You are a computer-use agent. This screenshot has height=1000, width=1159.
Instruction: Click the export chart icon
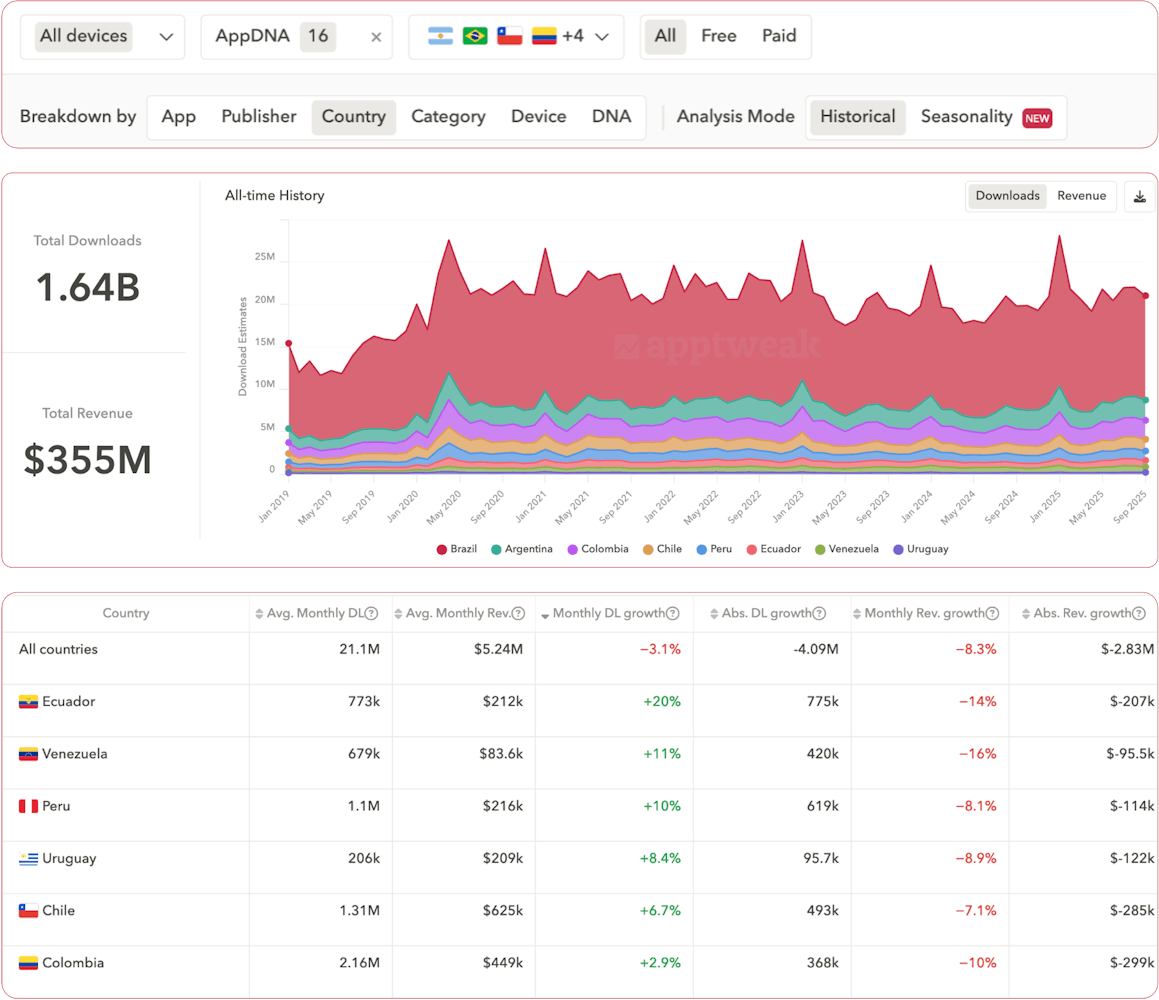(1139, 196)
